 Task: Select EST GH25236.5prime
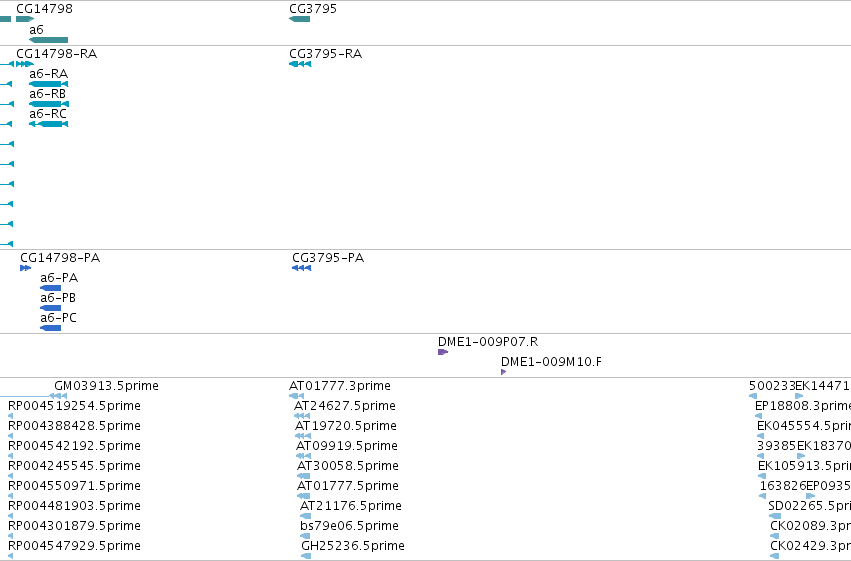point(353,546)
